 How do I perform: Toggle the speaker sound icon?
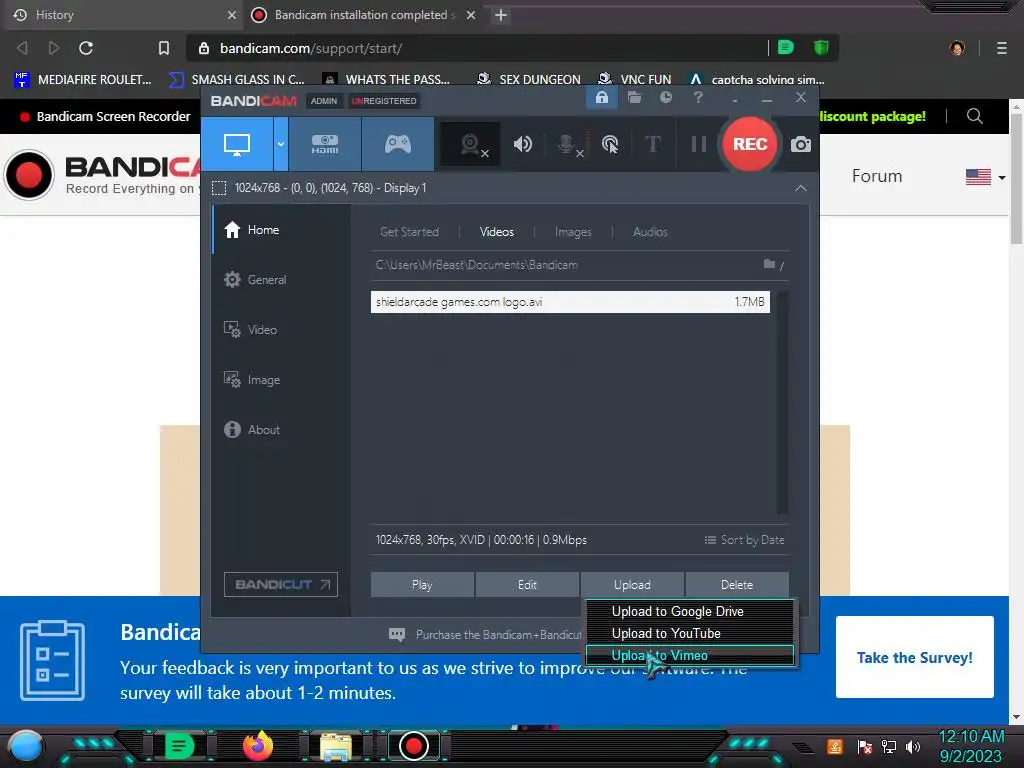[x=522, y=144]
